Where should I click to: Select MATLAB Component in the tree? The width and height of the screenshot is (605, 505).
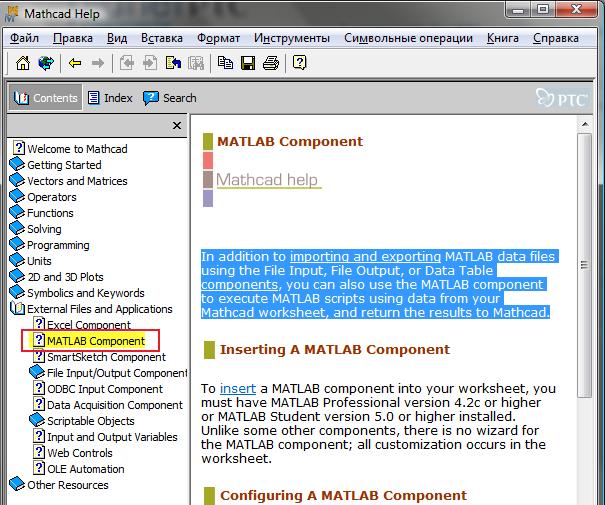96,341
